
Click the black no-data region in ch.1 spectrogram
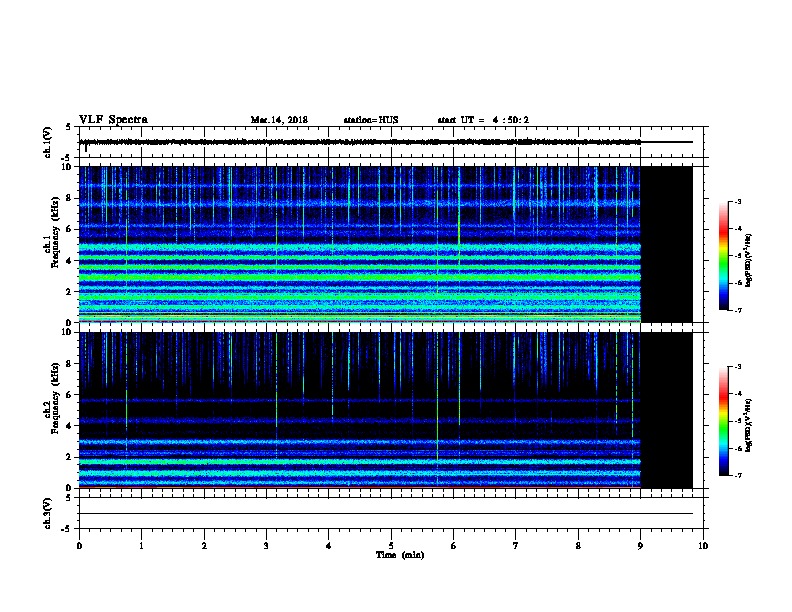[667, 244]
